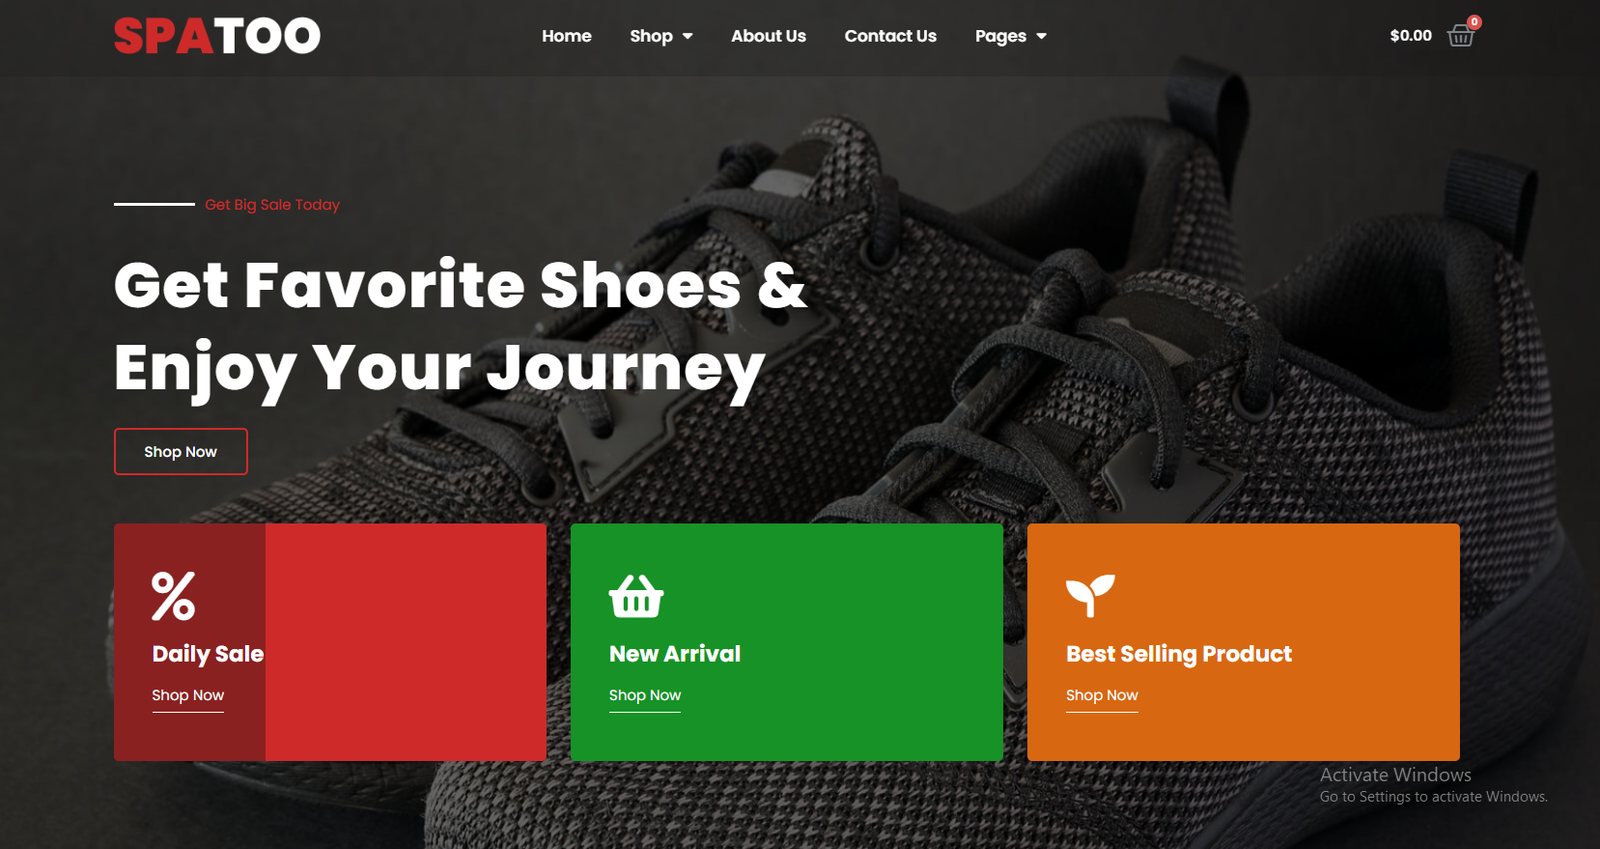Viewport: 1600px width, 849px height.
Task: Click the red cart item count badge
Action: pos(1474,22)
